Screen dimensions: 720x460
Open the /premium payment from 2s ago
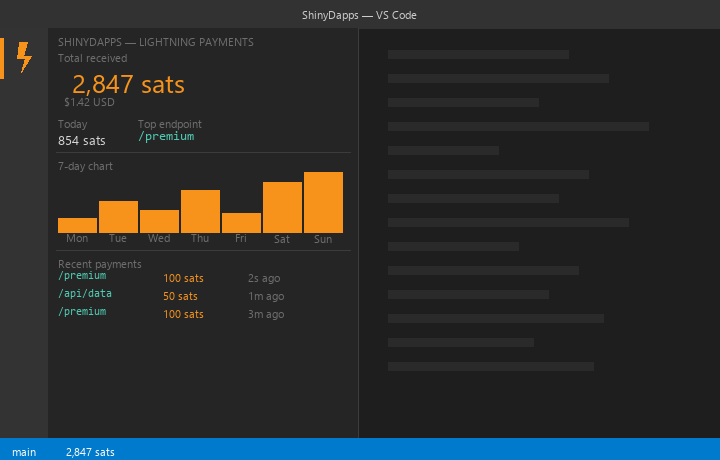pyautogui.click(x=82, y=275)
